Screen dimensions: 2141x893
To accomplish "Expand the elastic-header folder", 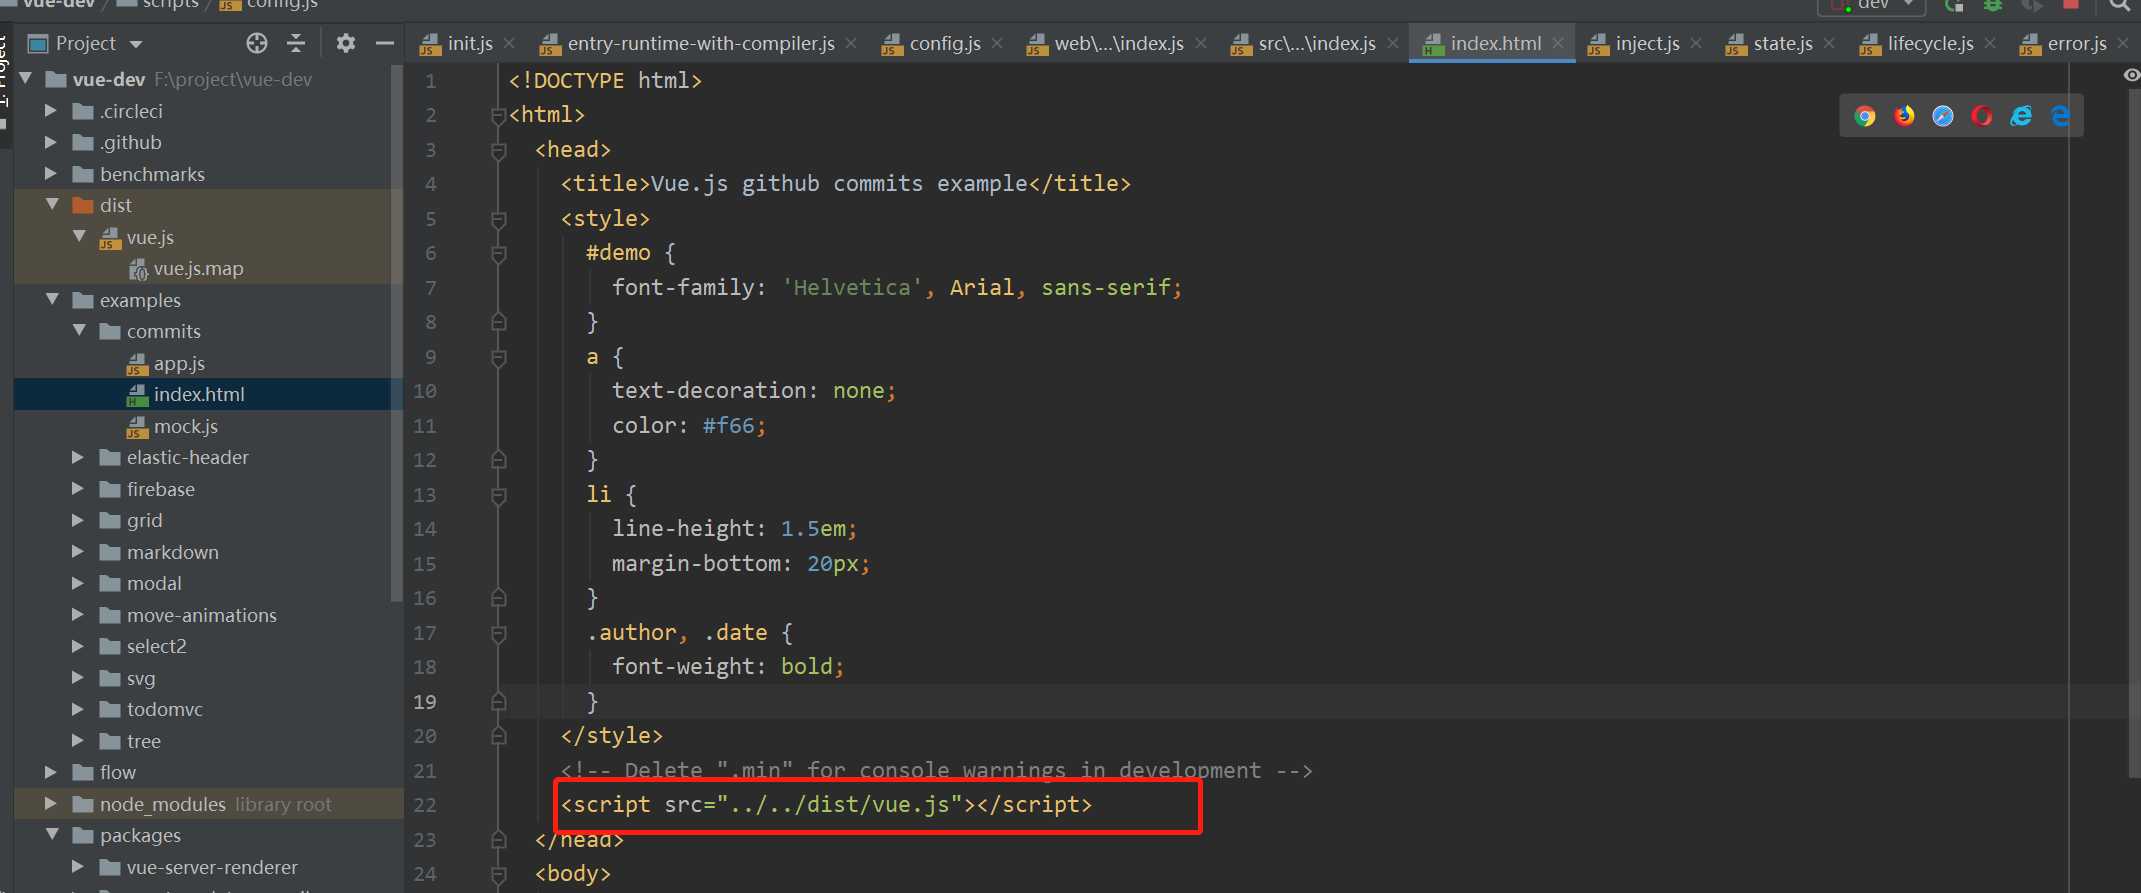I will [78, 457].
